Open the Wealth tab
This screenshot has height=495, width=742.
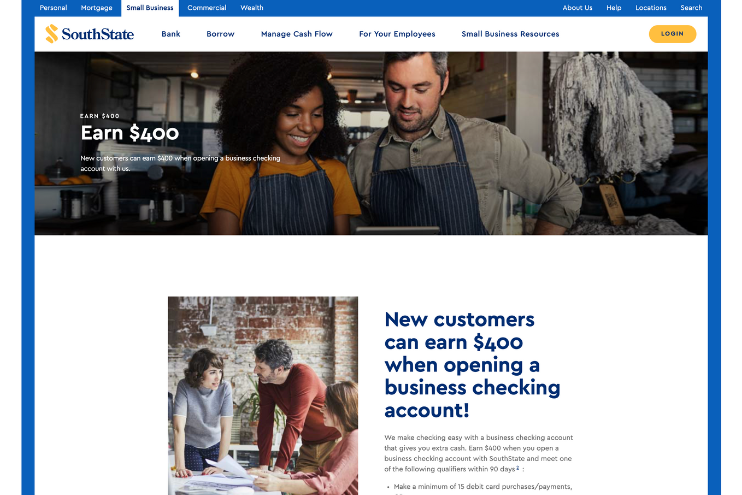click(x=252, y=8)
